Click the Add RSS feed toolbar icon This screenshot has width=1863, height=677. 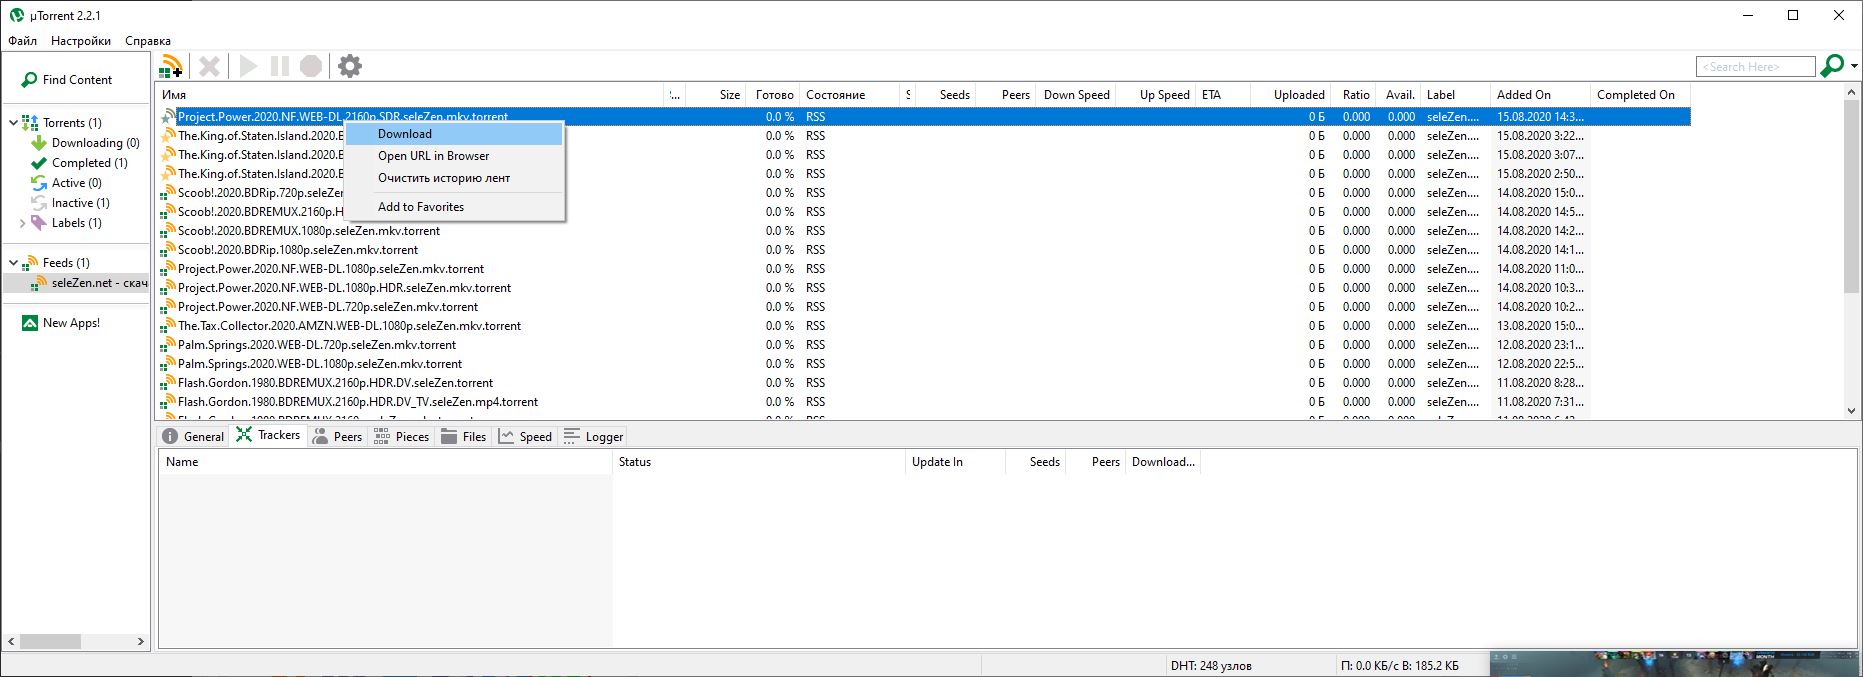coord(171,67)
